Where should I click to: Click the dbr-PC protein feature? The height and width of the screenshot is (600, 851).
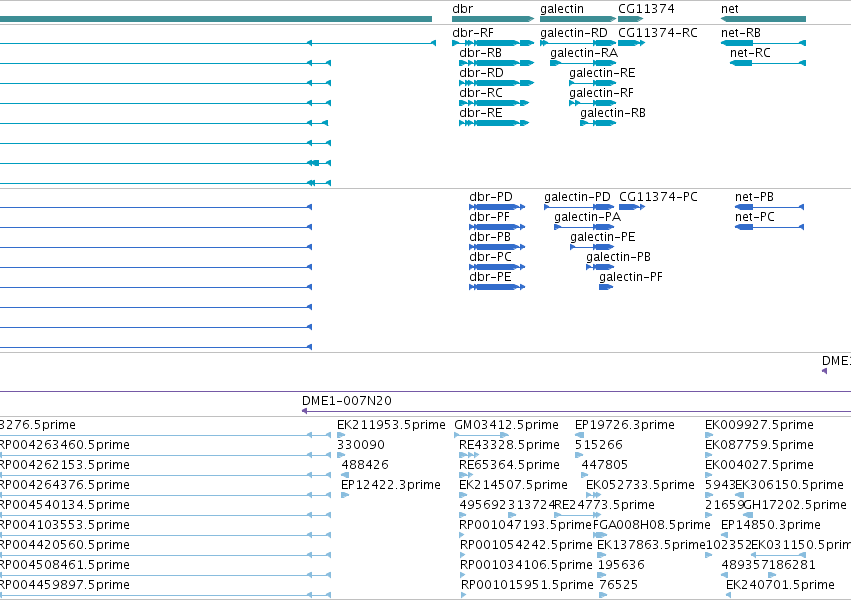(x=497, y=267)
